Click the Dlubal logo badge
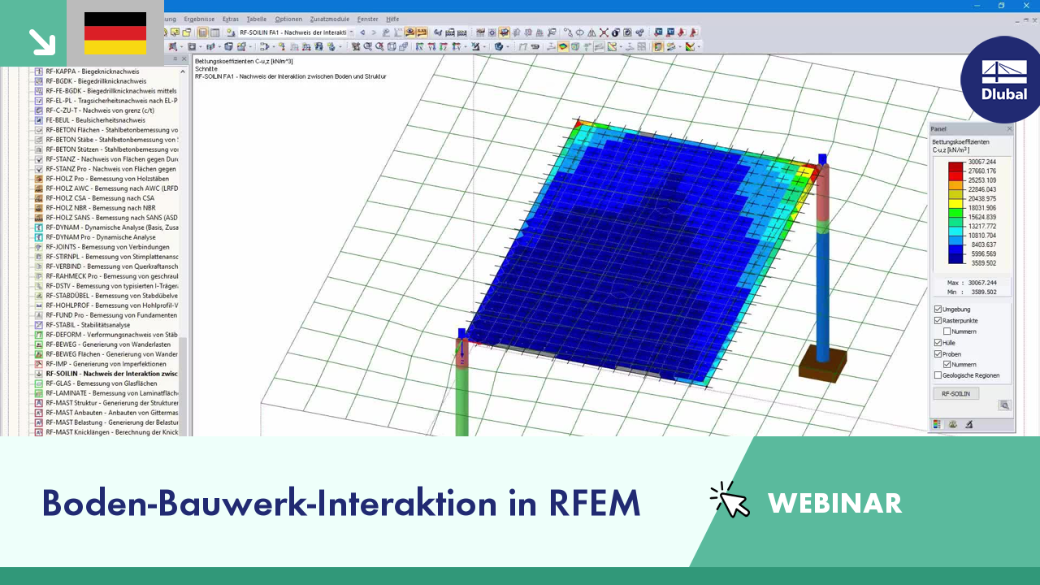1040x585 pixels. 1003,80
